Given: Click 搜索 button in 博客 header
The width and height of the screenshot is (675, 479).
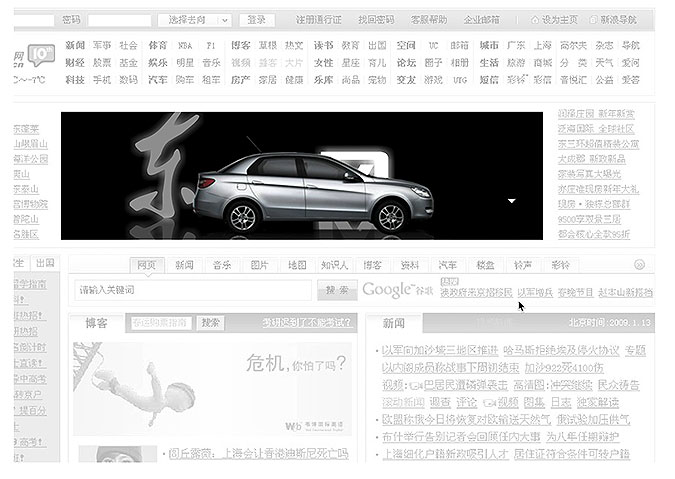Looking at the screenshot, I should click(211, 323).
